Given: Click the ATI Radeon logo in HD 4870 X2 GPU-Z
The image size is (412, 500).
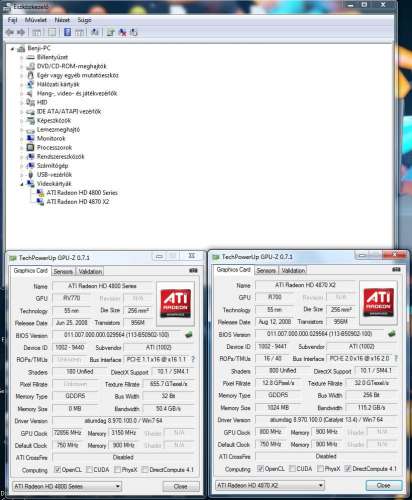Looking at the screenshot, I should (379, 302).
